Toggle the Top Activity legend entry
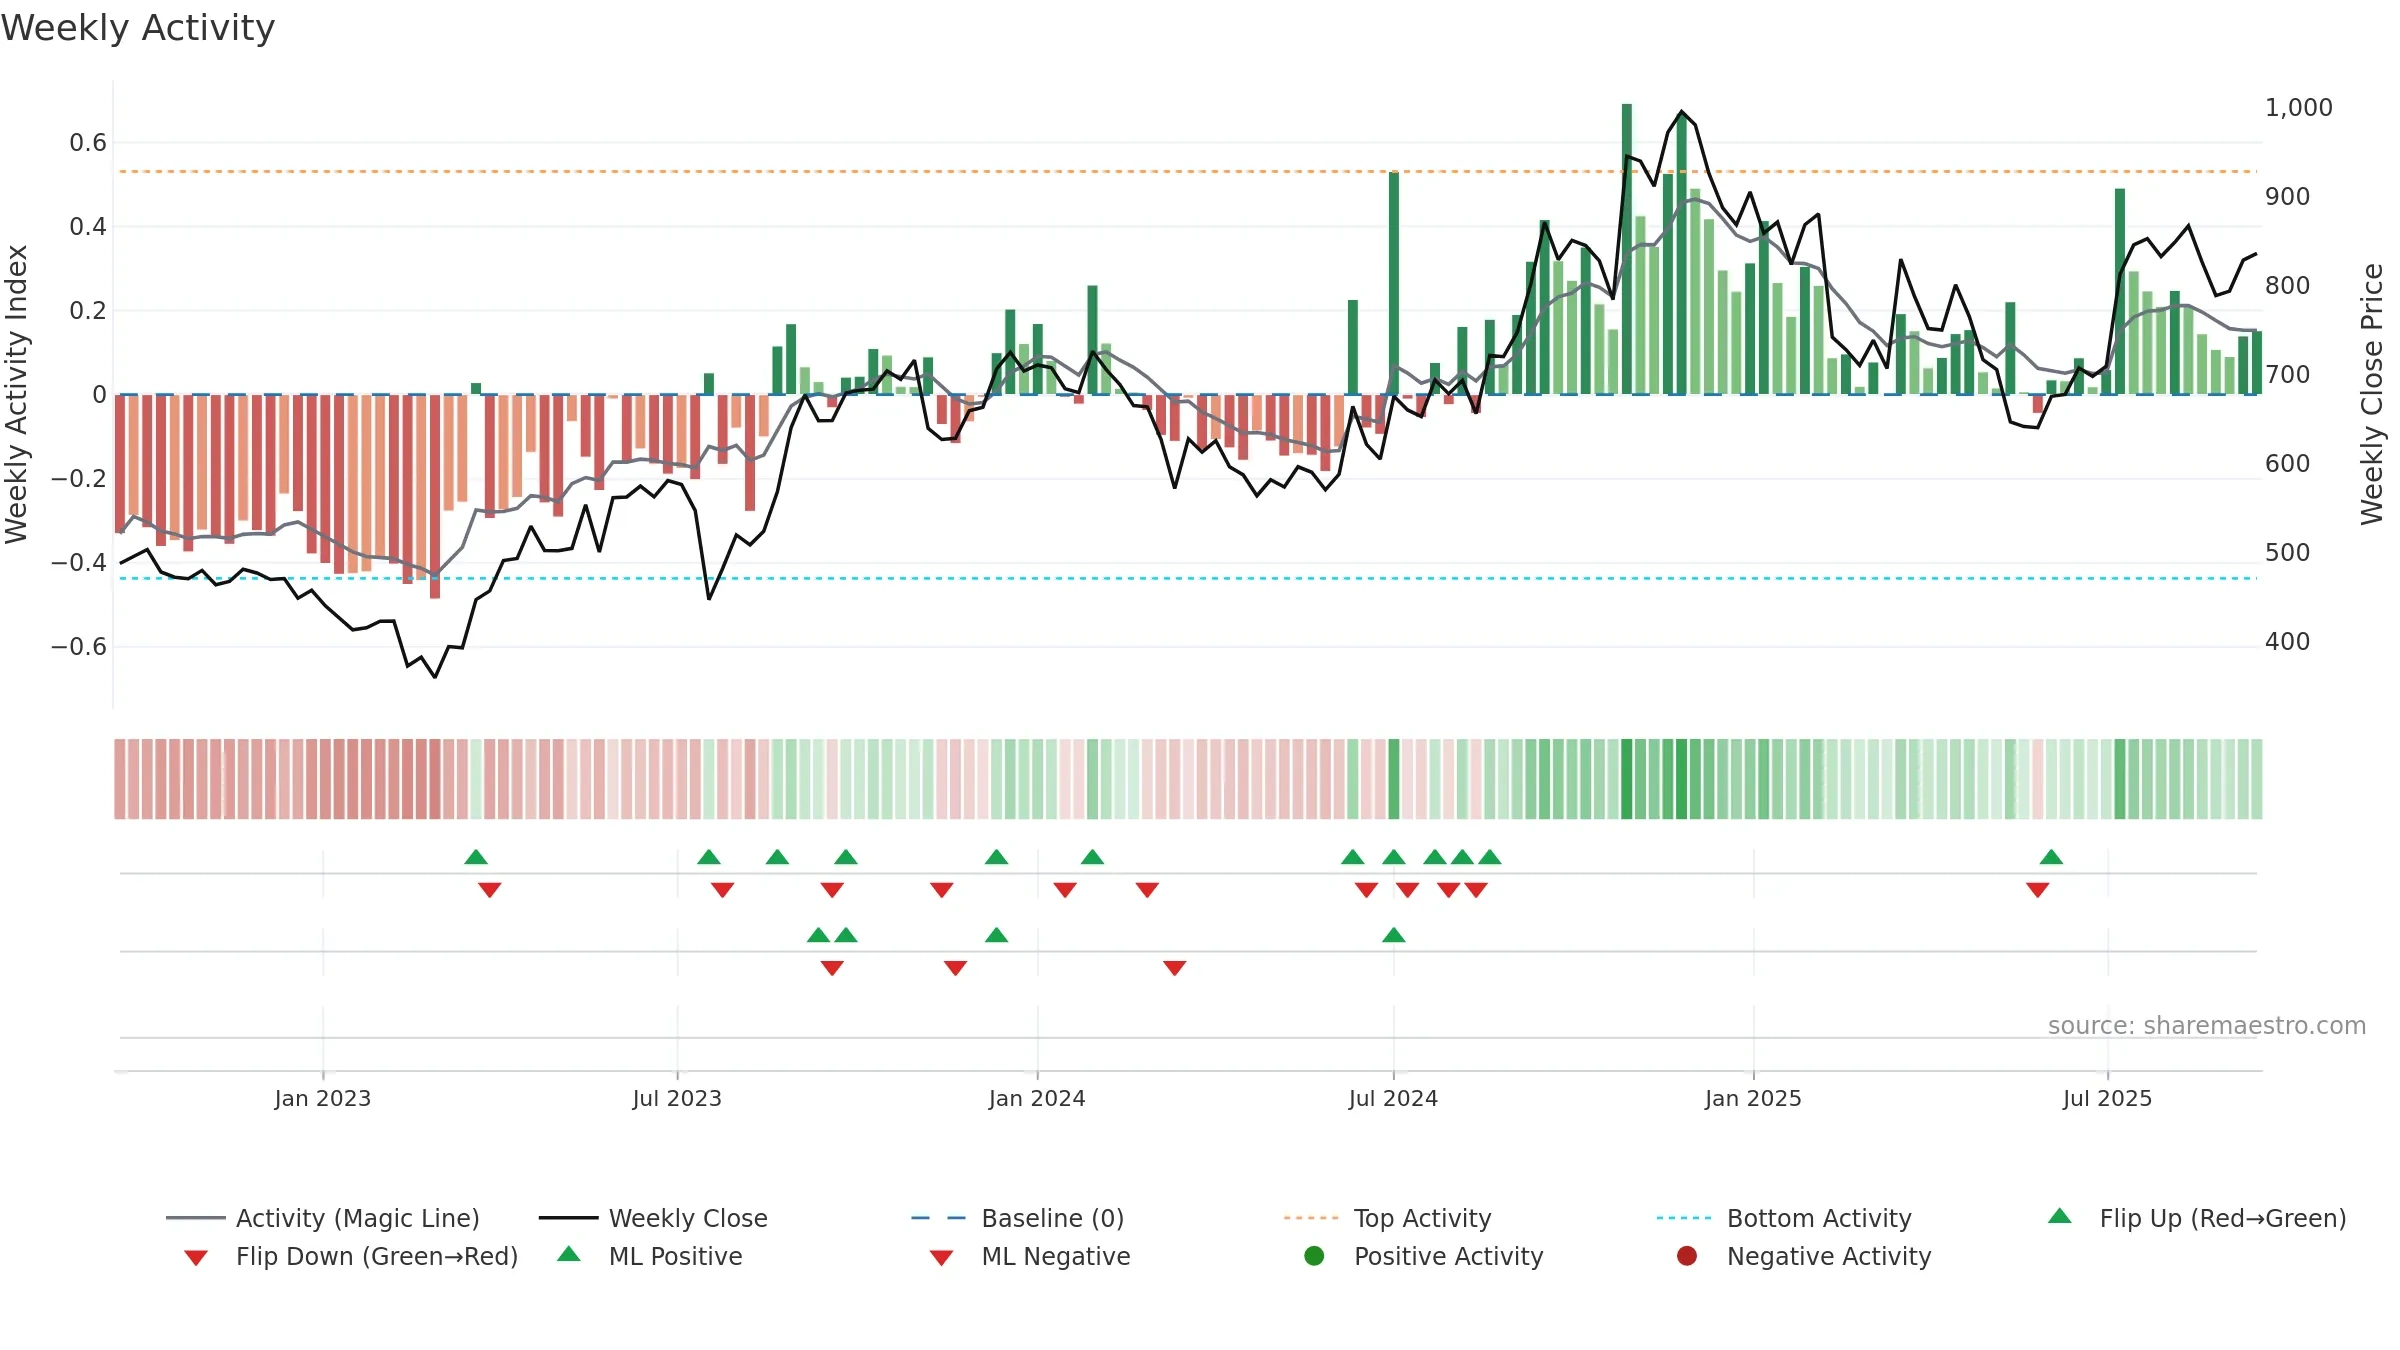 point(1387,1218)
